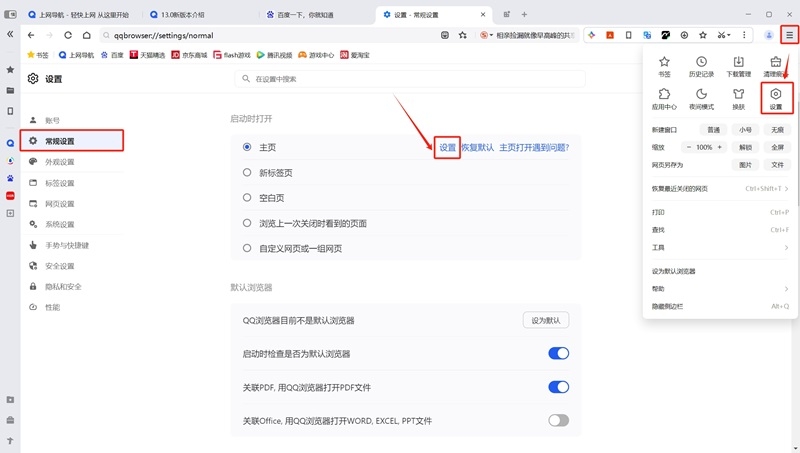Click 恢复默认 link
Screen dimensions: 800x453
coord(478,147)
